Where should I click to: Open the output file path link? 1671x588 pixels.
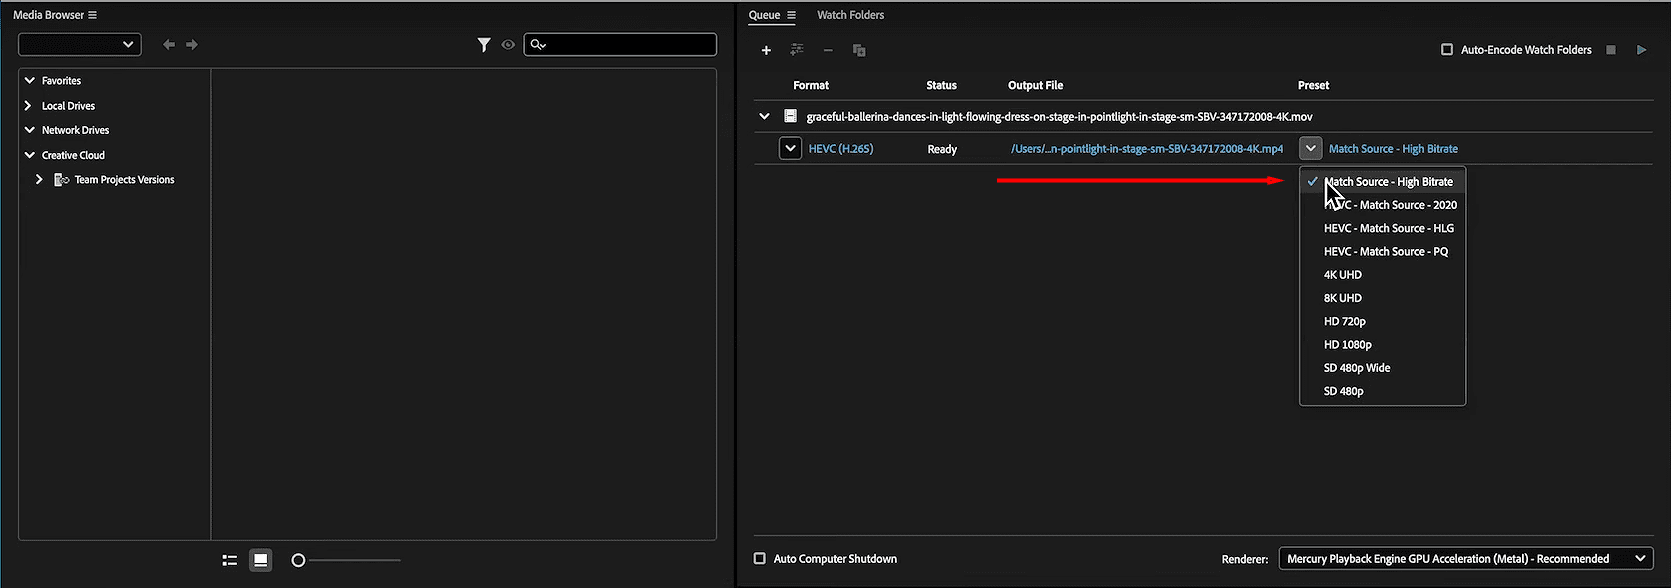pos(1147,149)
